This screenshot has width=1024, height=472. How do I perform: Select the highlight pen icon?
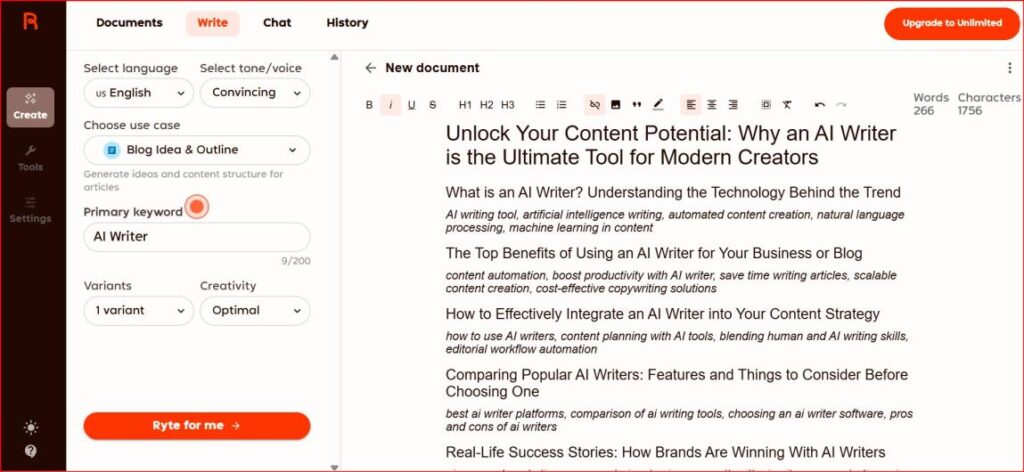pos(658,104)
